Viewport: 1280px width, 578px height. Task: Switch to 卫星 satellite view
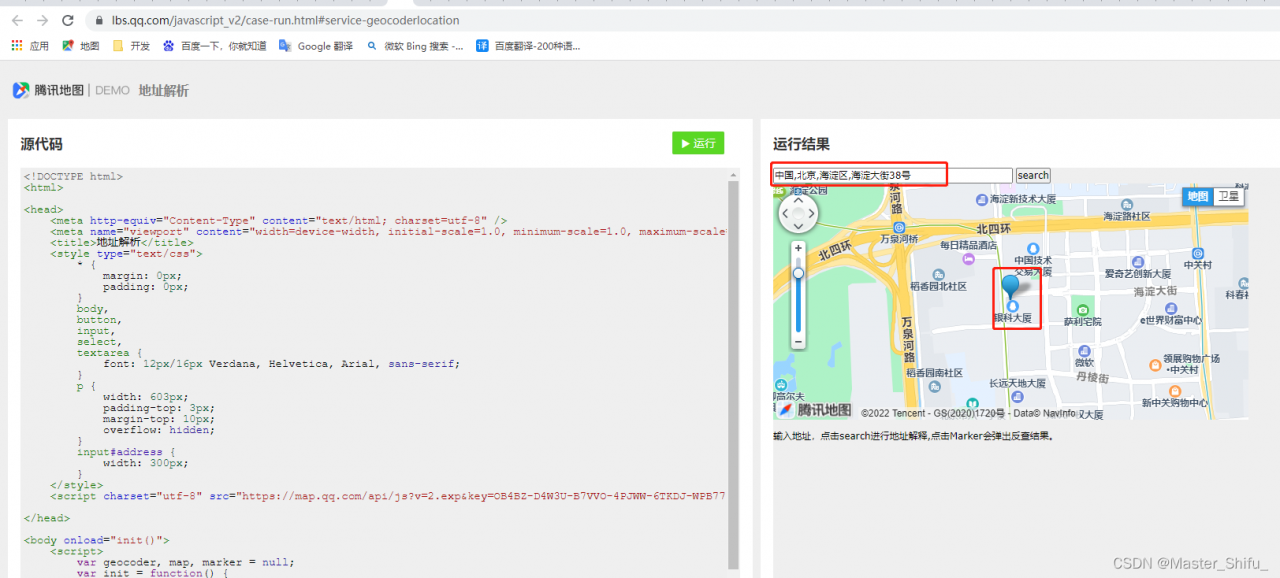coord(1228,196)
